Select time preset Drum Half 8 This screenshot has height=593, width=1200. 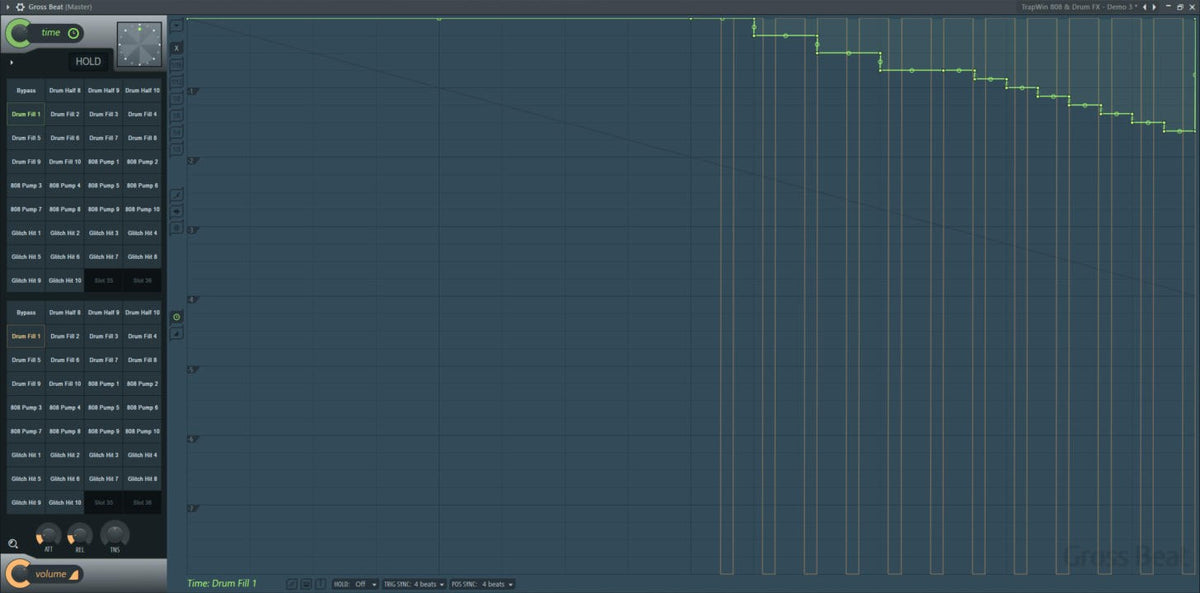tap(65, 90)
